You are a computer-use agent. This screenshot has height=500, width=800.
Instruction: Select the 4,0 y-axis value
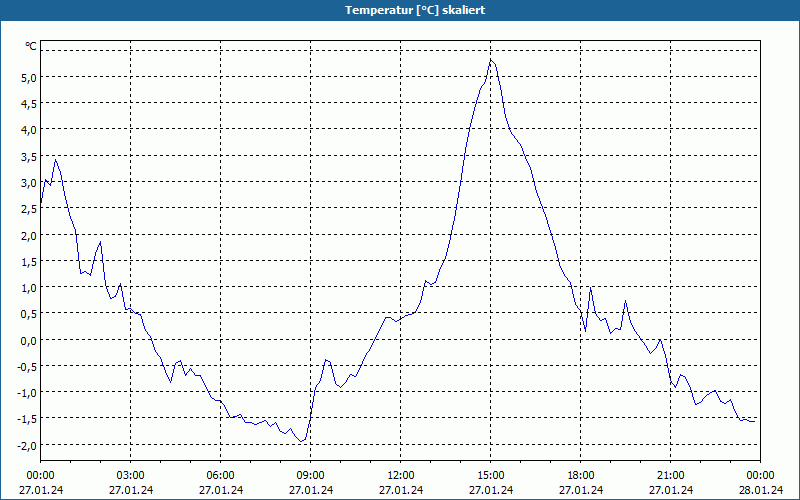pyautogui.click(x=29, y=130)
